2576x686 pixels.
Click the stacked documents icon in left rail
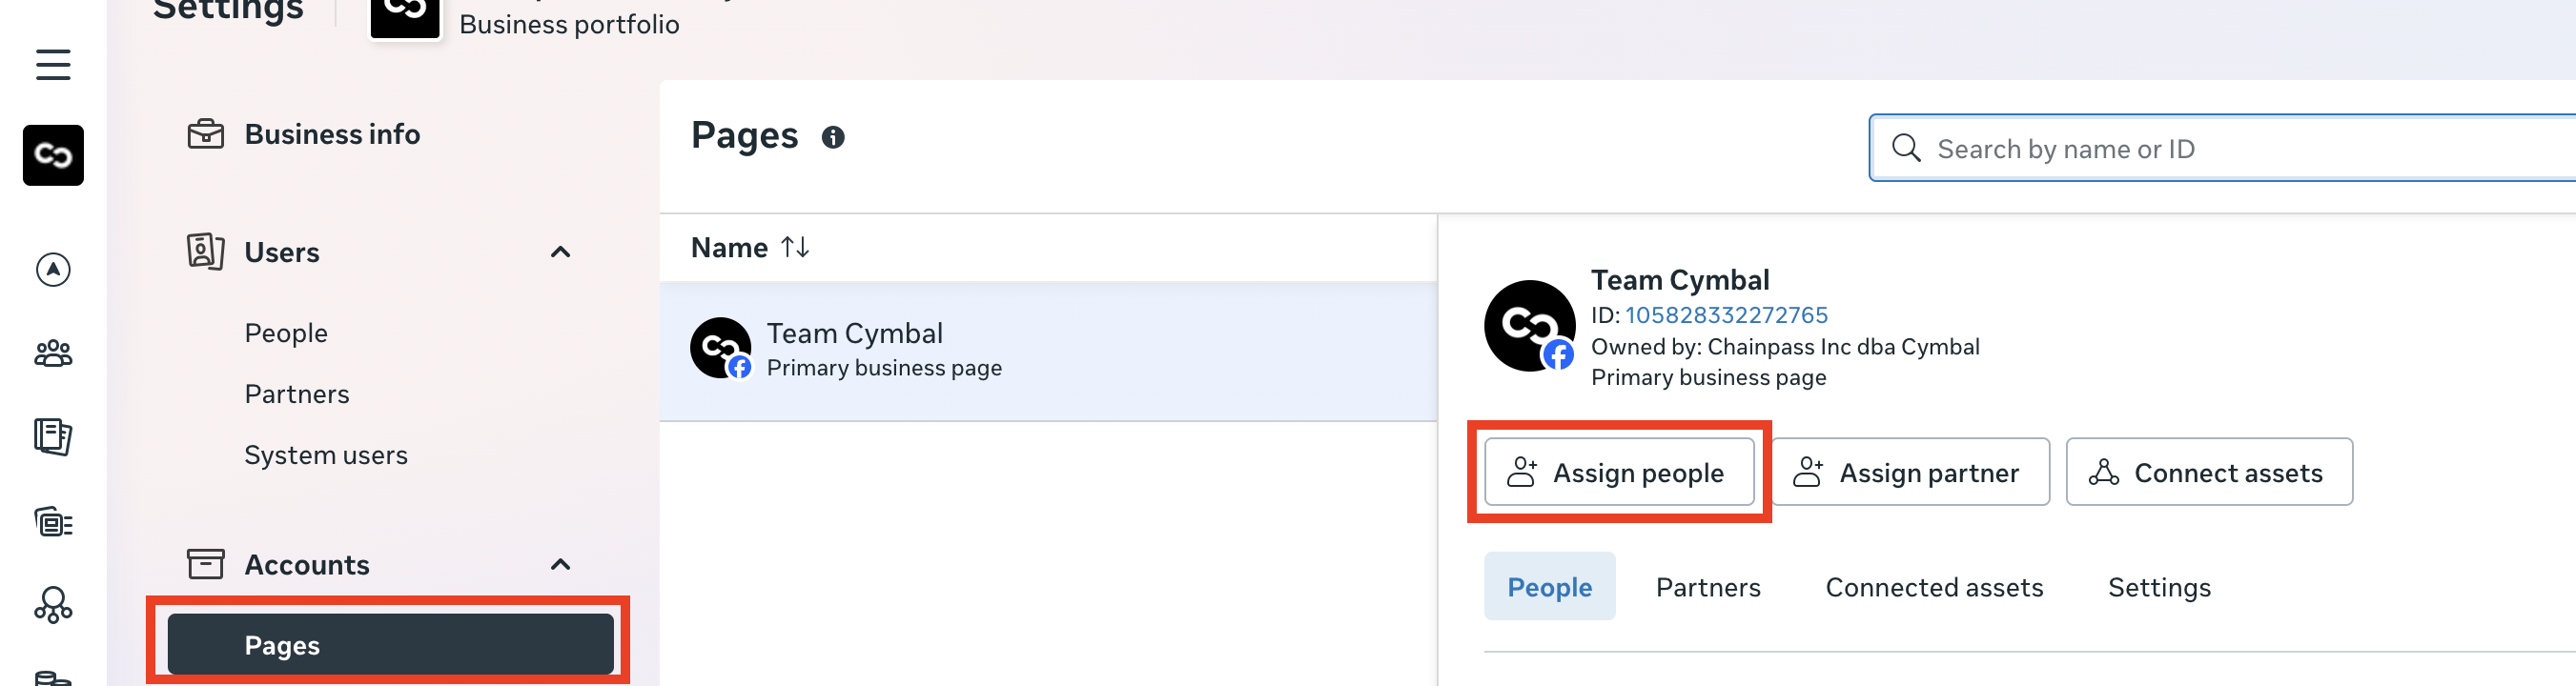[53, 521]
